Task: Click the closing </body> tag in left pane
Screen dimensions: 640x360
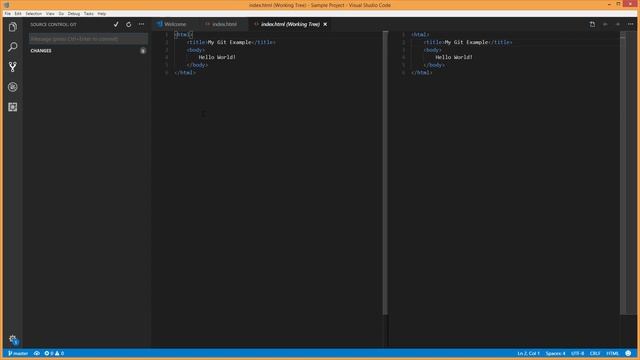Action: (x=197, y=65)
